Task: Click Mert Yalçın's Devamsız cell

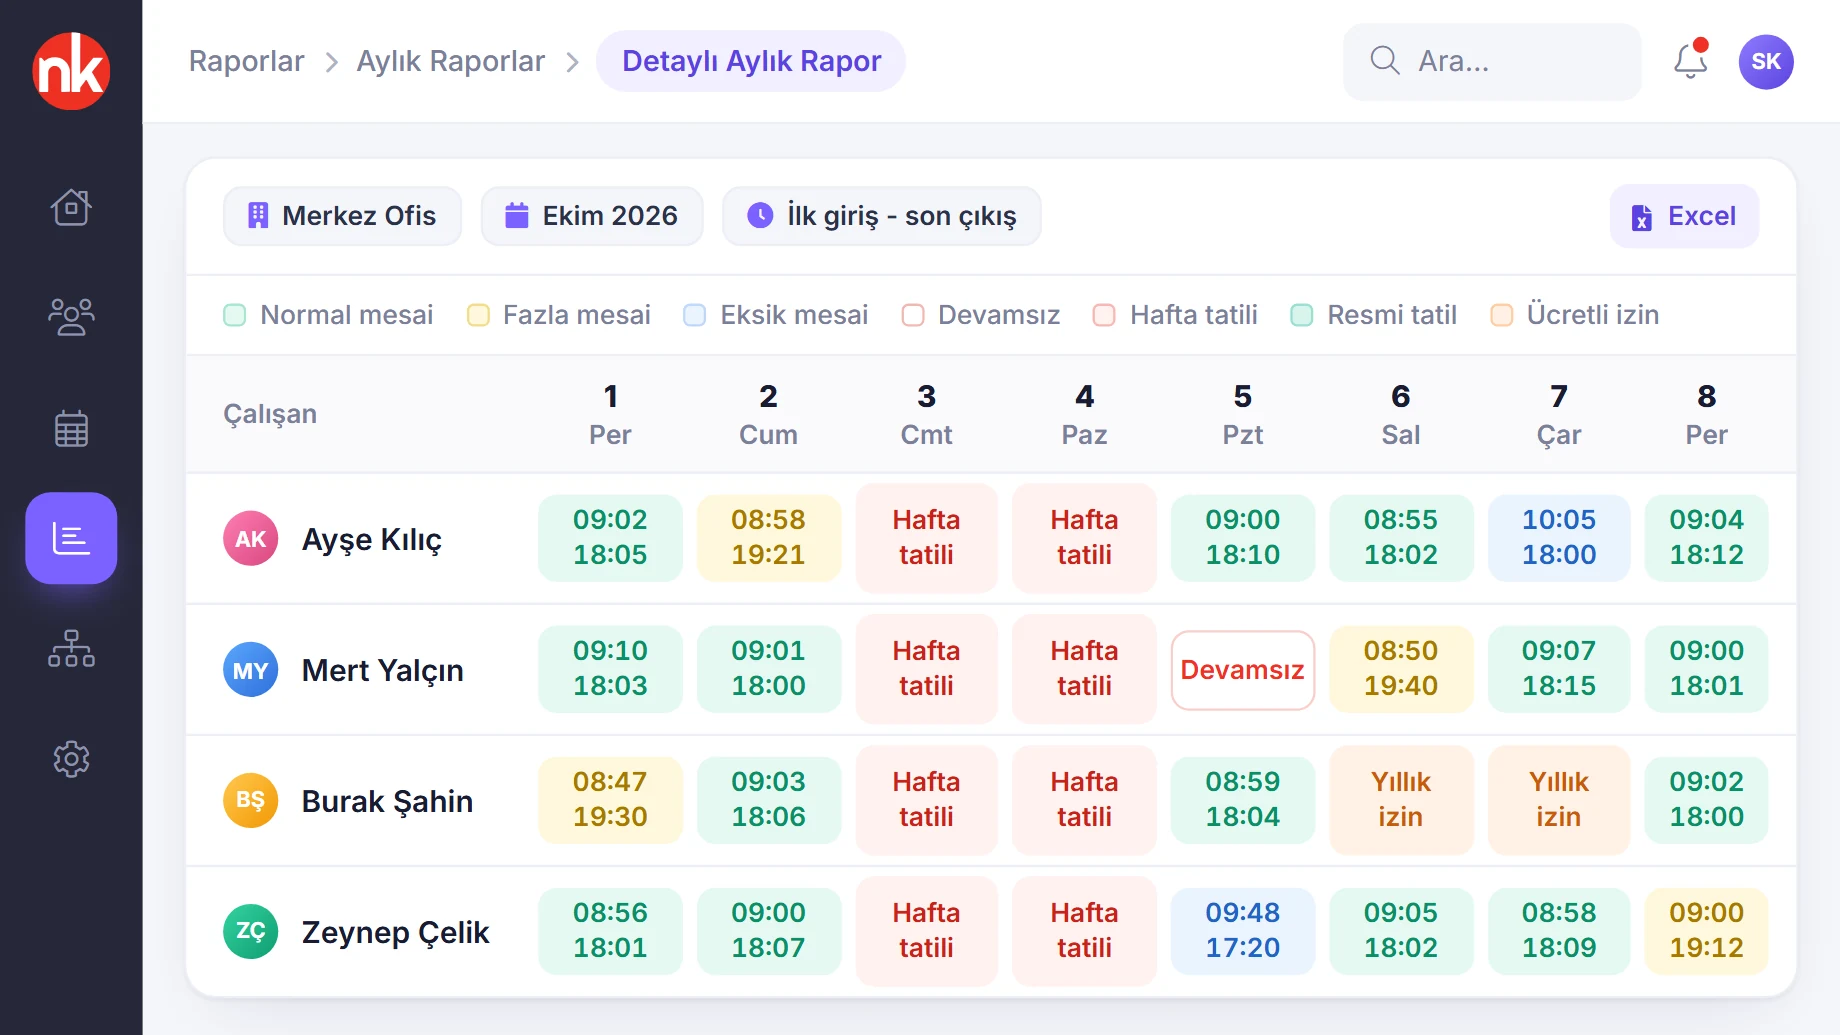Action: [1243, 670]
